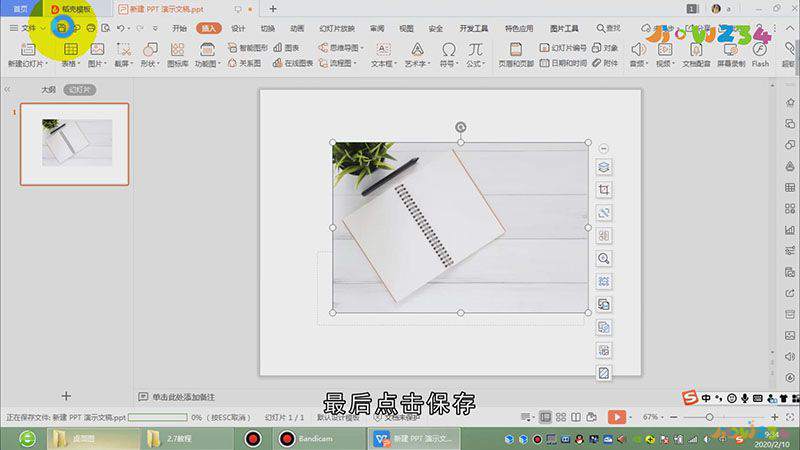The width and height of the screenshot is (800, 450).
Task: Open the 图片 insert picture dropdown
Action: (97, 64)
